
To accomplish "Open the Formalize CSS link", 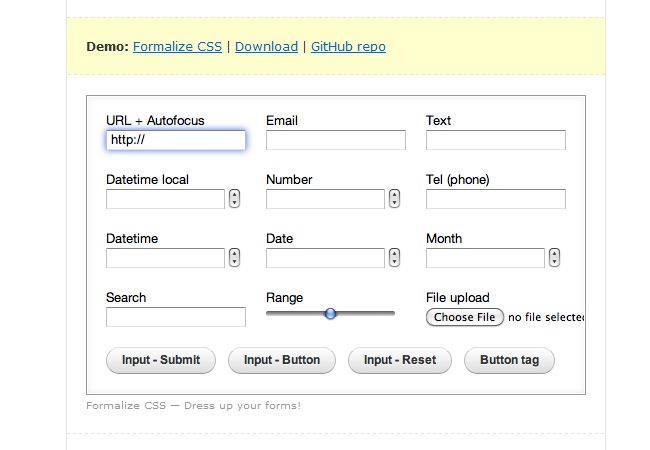I will (x=178, y=46).
